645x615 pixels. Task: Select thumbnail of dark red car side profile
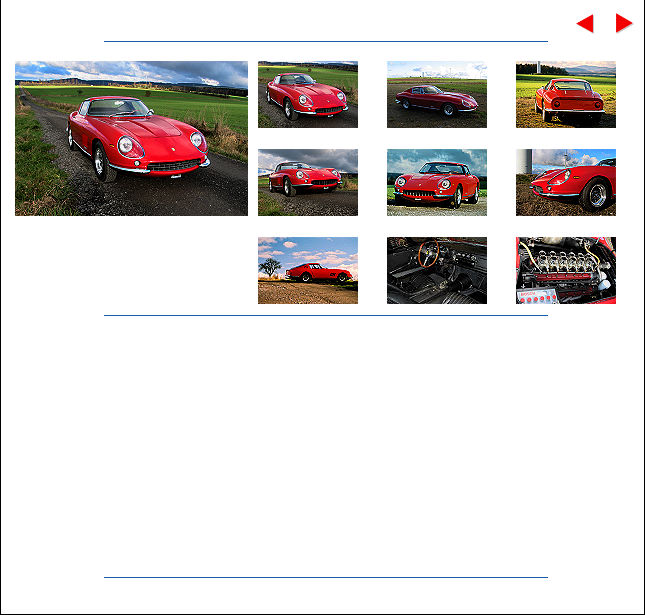click(x=437, y=94)
